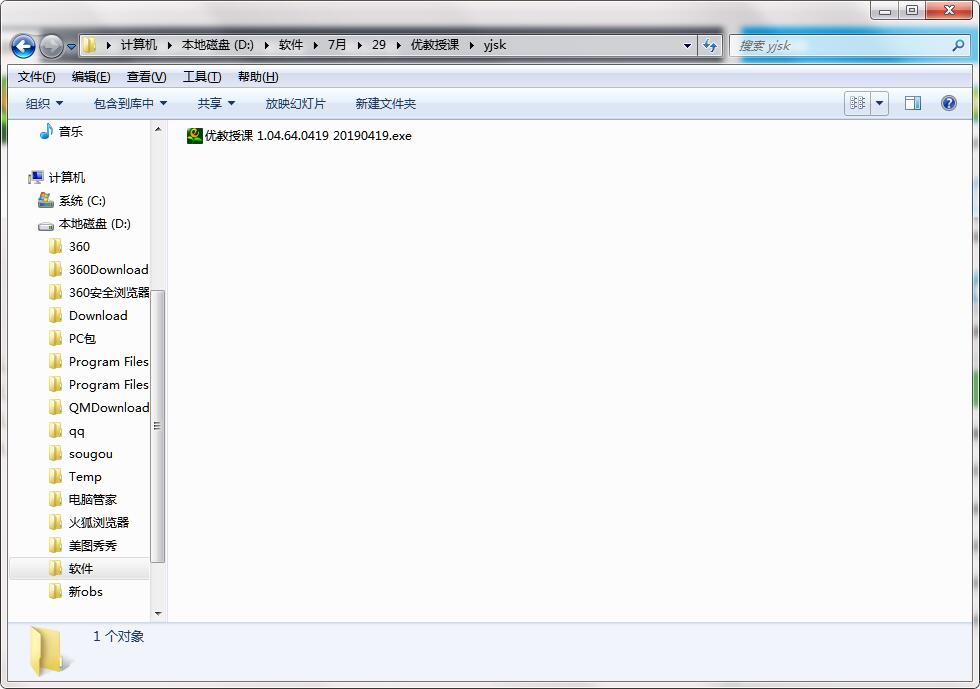The image size is (980, 689).
Task: Open help with the question mark icon
Action: 949,103
